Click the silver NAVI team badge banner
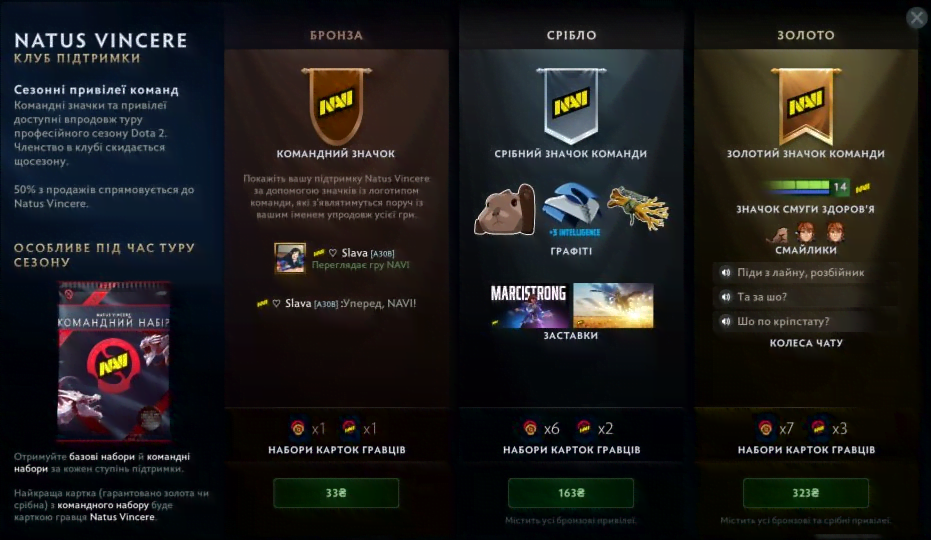Viewport: 931px width, 540px height. tap(571, 106)
